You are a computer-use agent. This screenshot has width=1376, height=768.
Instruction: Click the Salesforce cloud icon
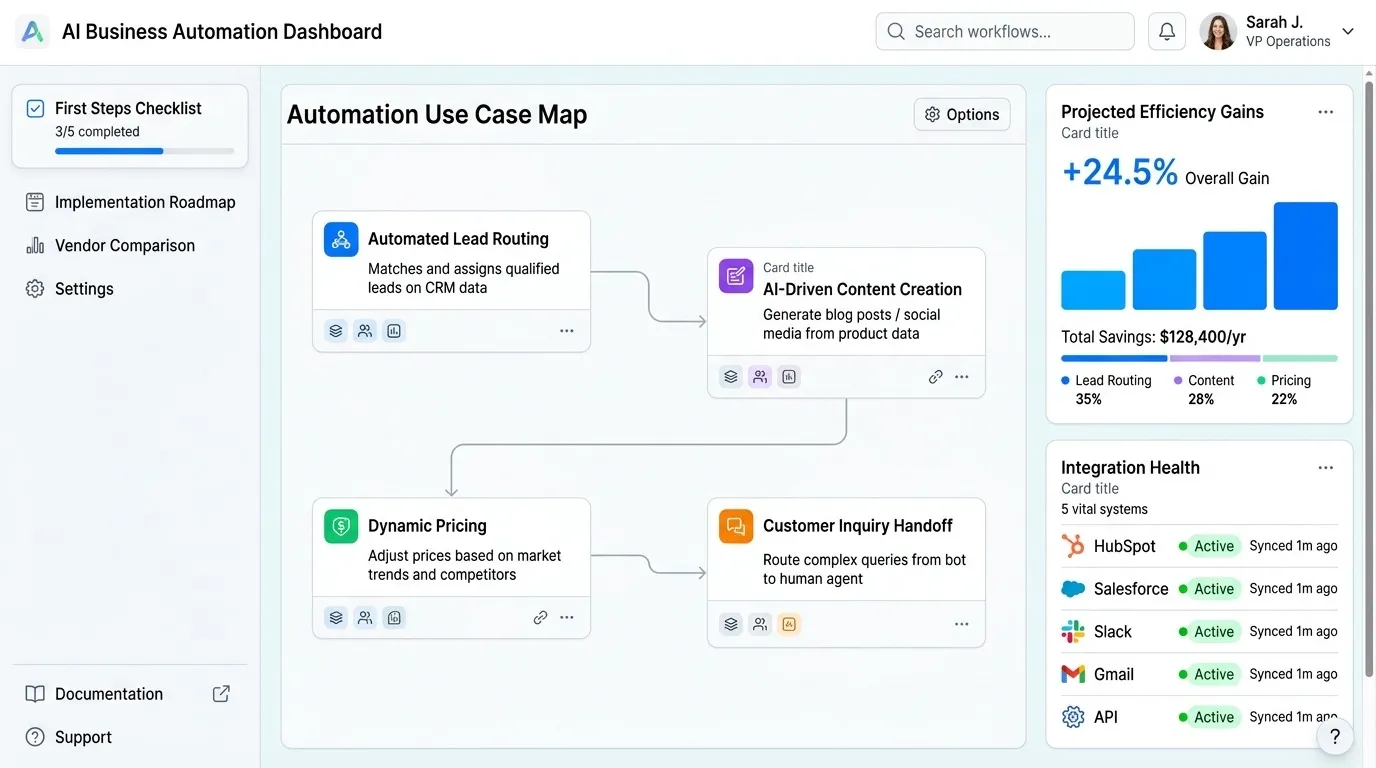click(x=1073, y=589)
